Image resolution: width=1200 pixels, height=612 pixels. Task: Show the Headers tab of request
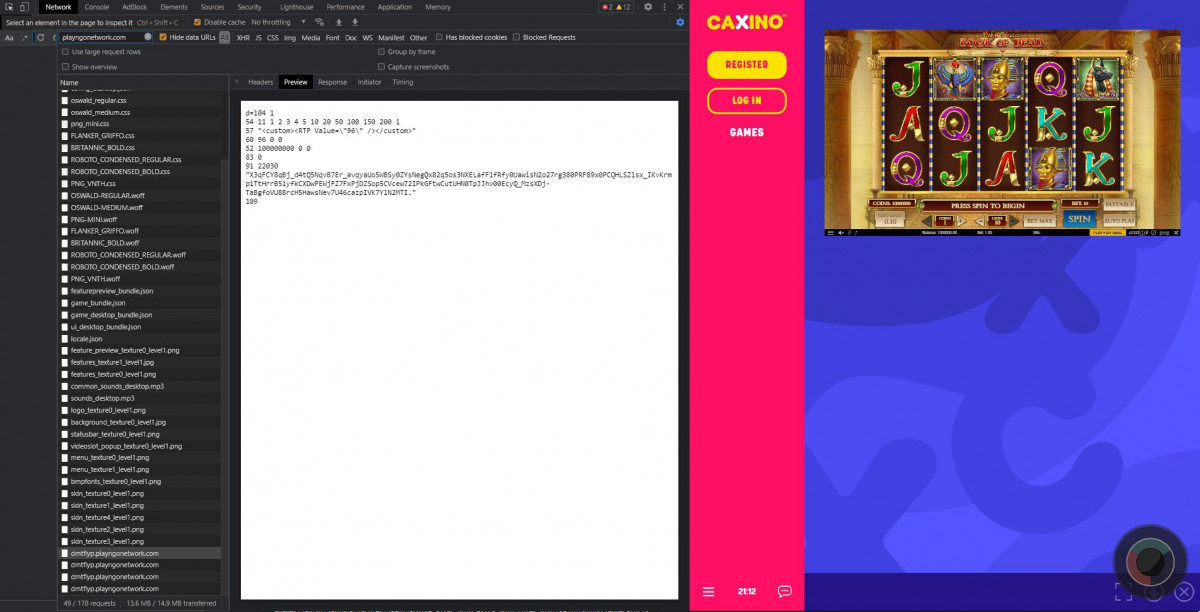pos(260,82)
